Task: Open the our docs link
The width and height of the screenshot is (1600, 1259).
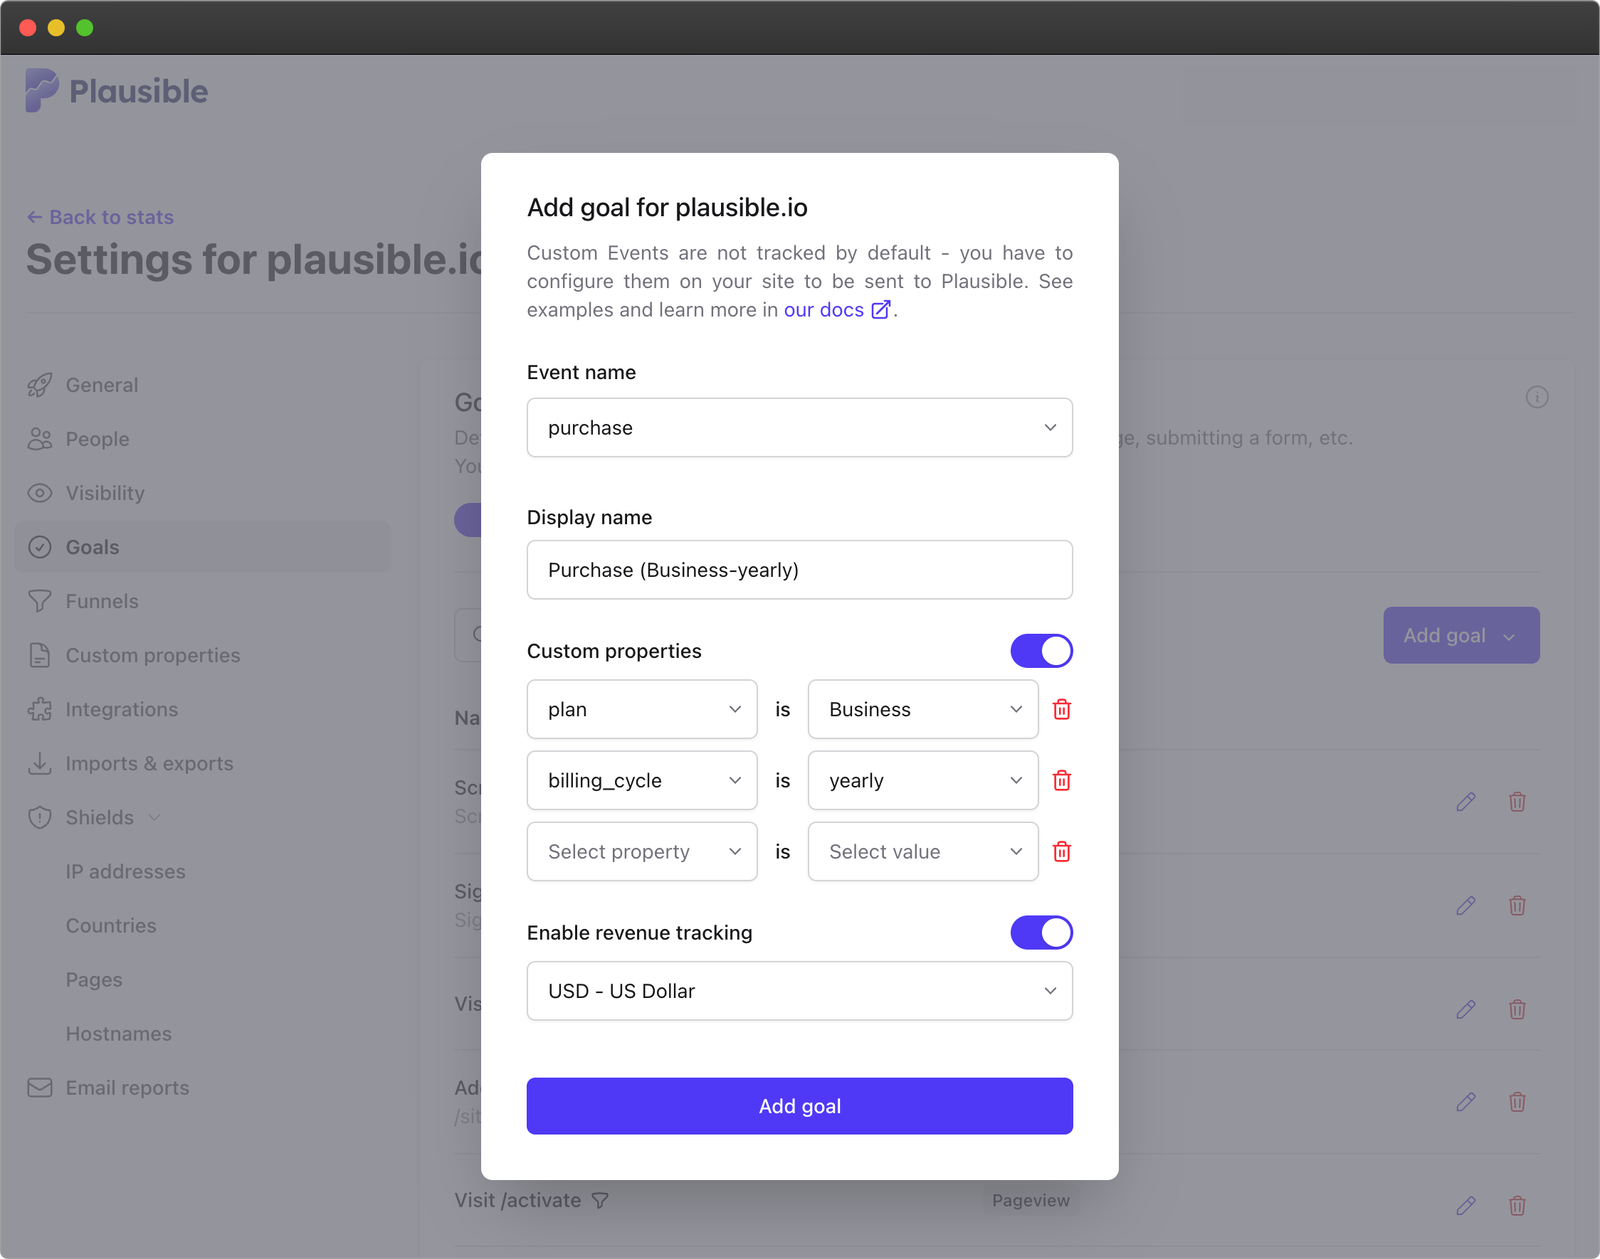Action: pos(822,310)
